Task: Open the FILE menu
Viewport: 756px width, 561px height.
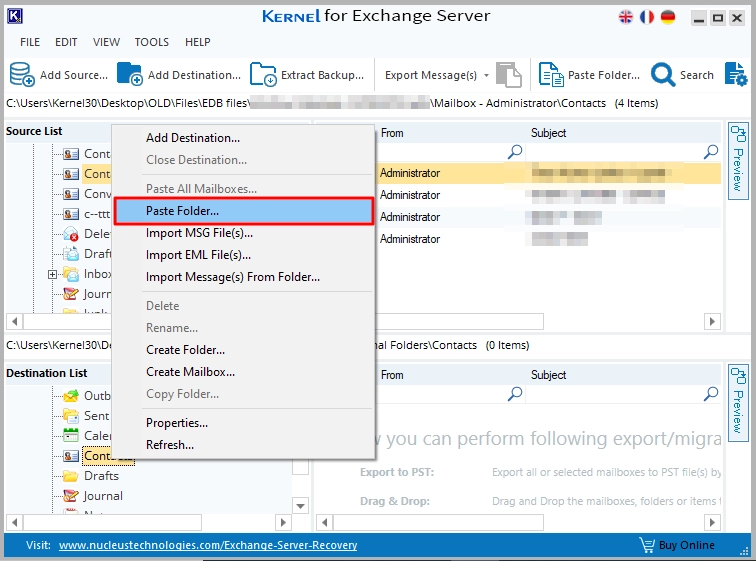Action: [30, 42]
